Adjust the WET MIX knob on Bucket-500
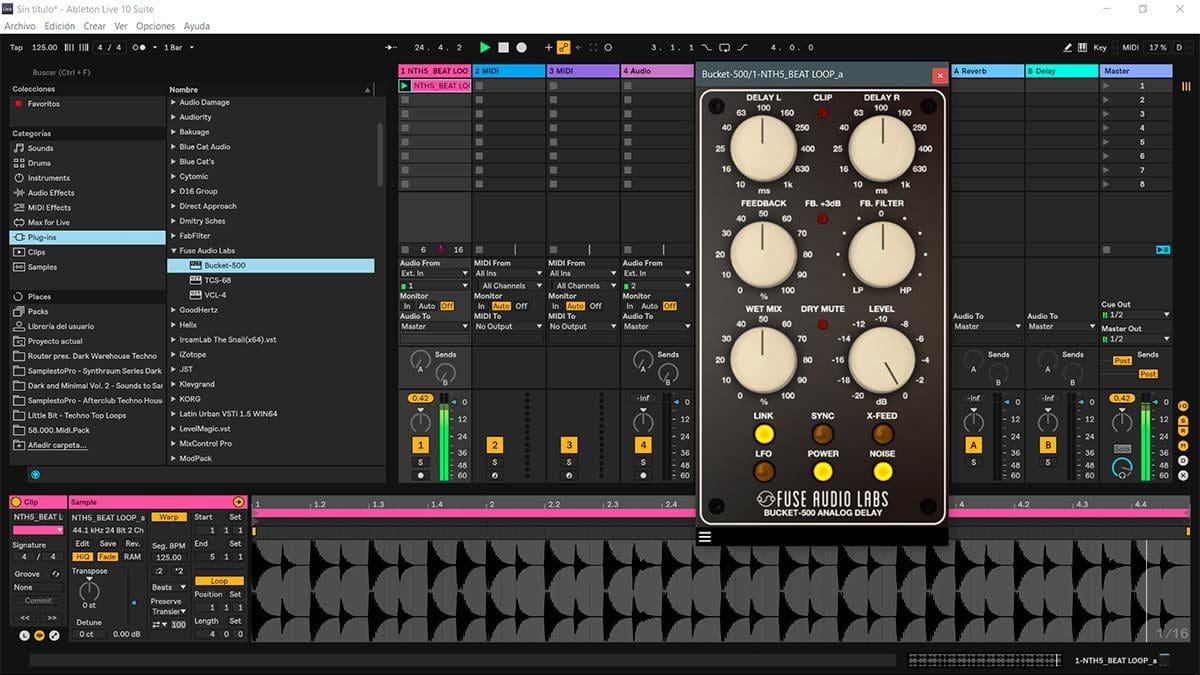The image size is (1200, 675). 764,359
